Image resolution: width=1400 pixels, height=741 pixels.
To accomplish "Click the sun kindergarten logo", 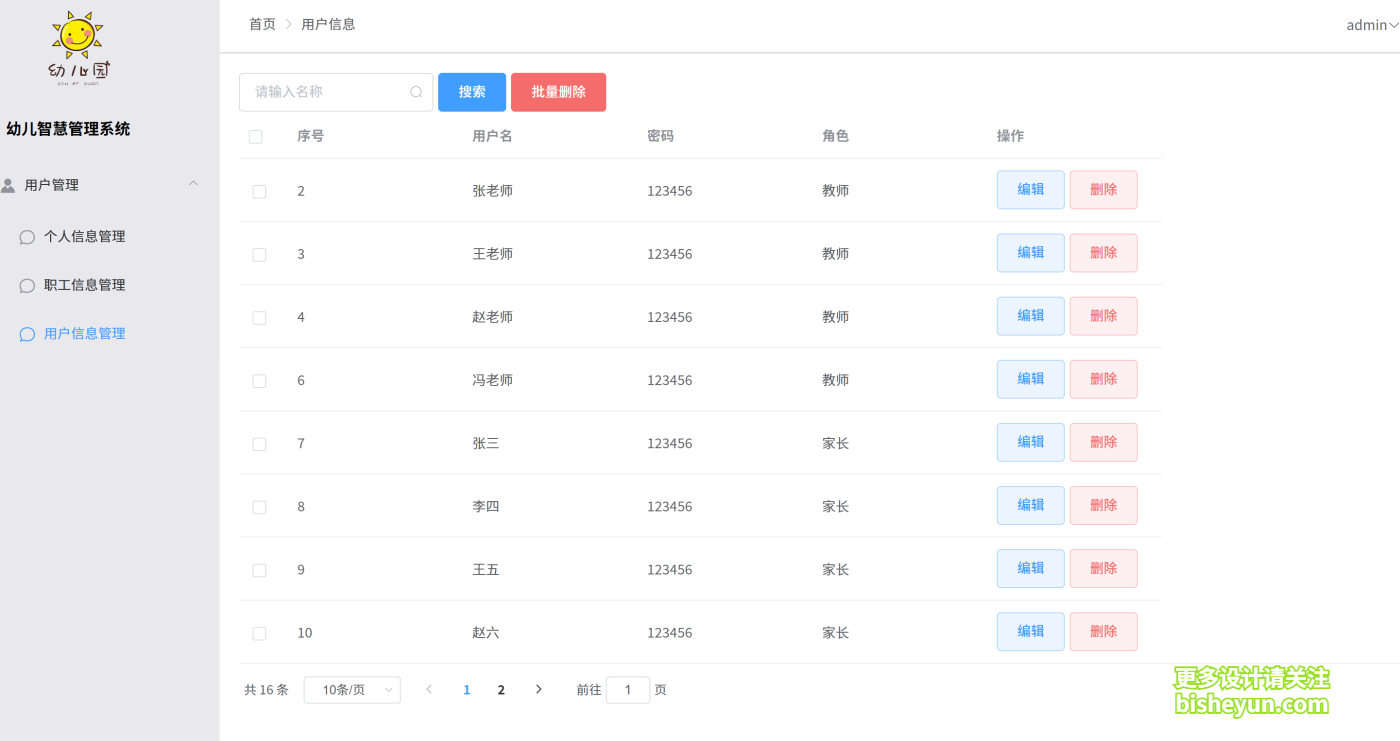I will click(81, 48).
